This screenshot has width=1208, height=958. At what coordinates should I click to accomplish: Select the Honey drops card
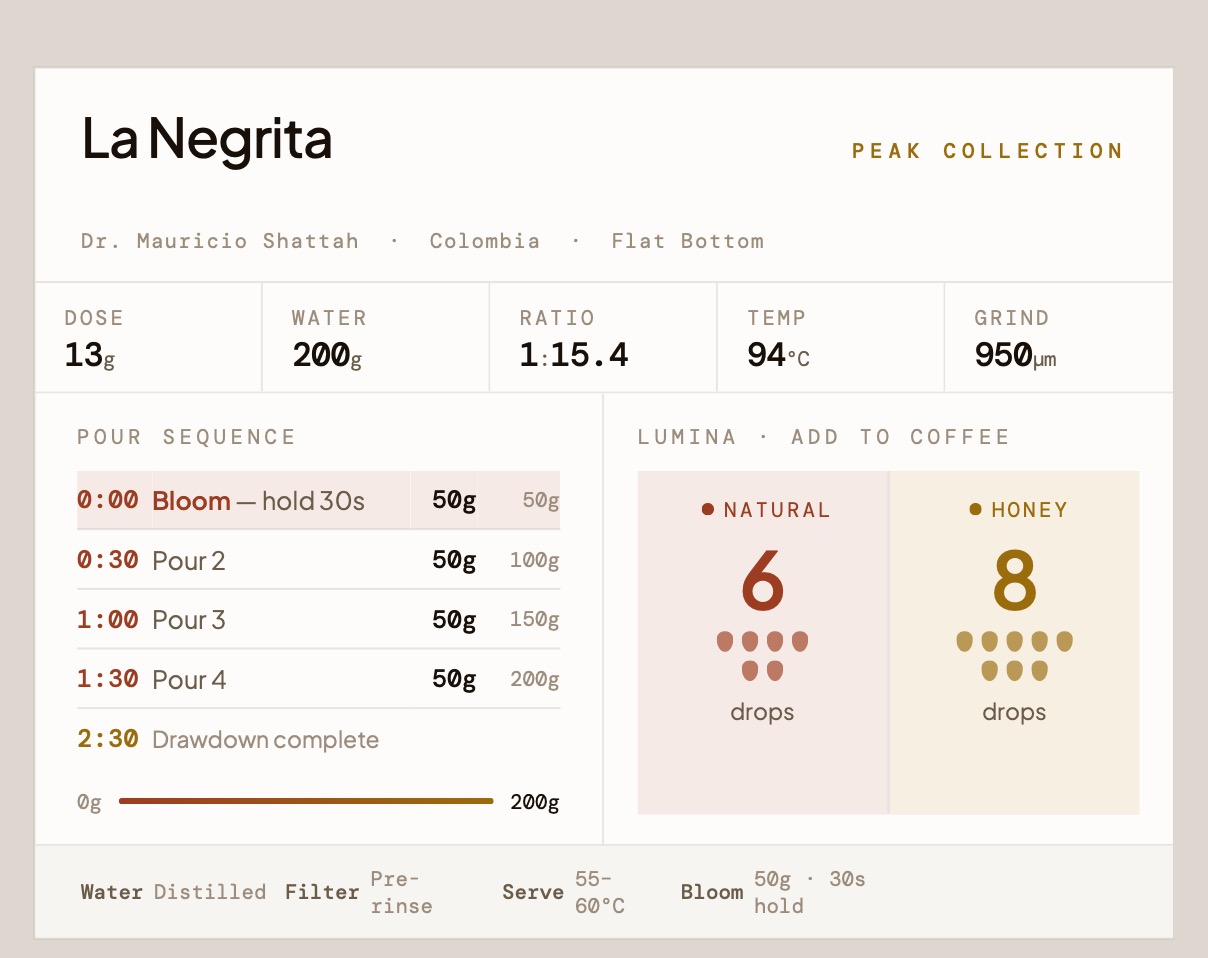[x=1014, y=642]
